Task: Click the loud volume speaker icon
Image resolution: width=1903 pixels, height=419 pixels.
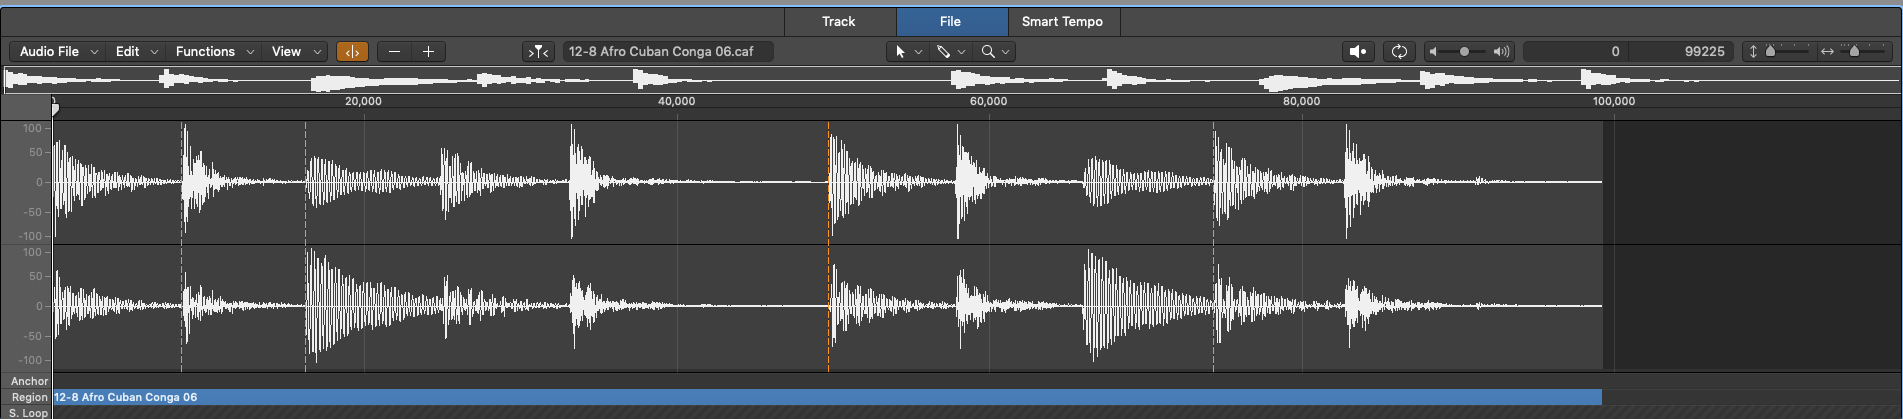Action: (x=1501, y=52)
